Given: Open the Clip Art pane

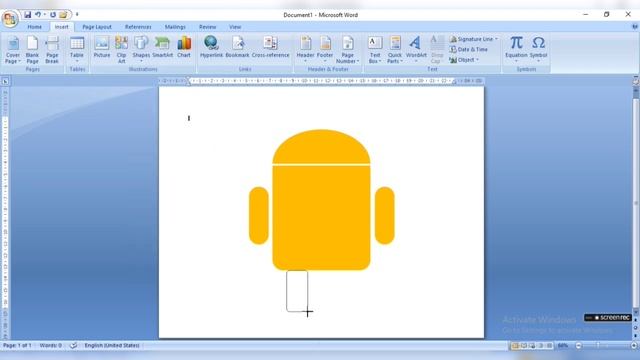Looking at the screenshot, I should click(x=121, y=49).
